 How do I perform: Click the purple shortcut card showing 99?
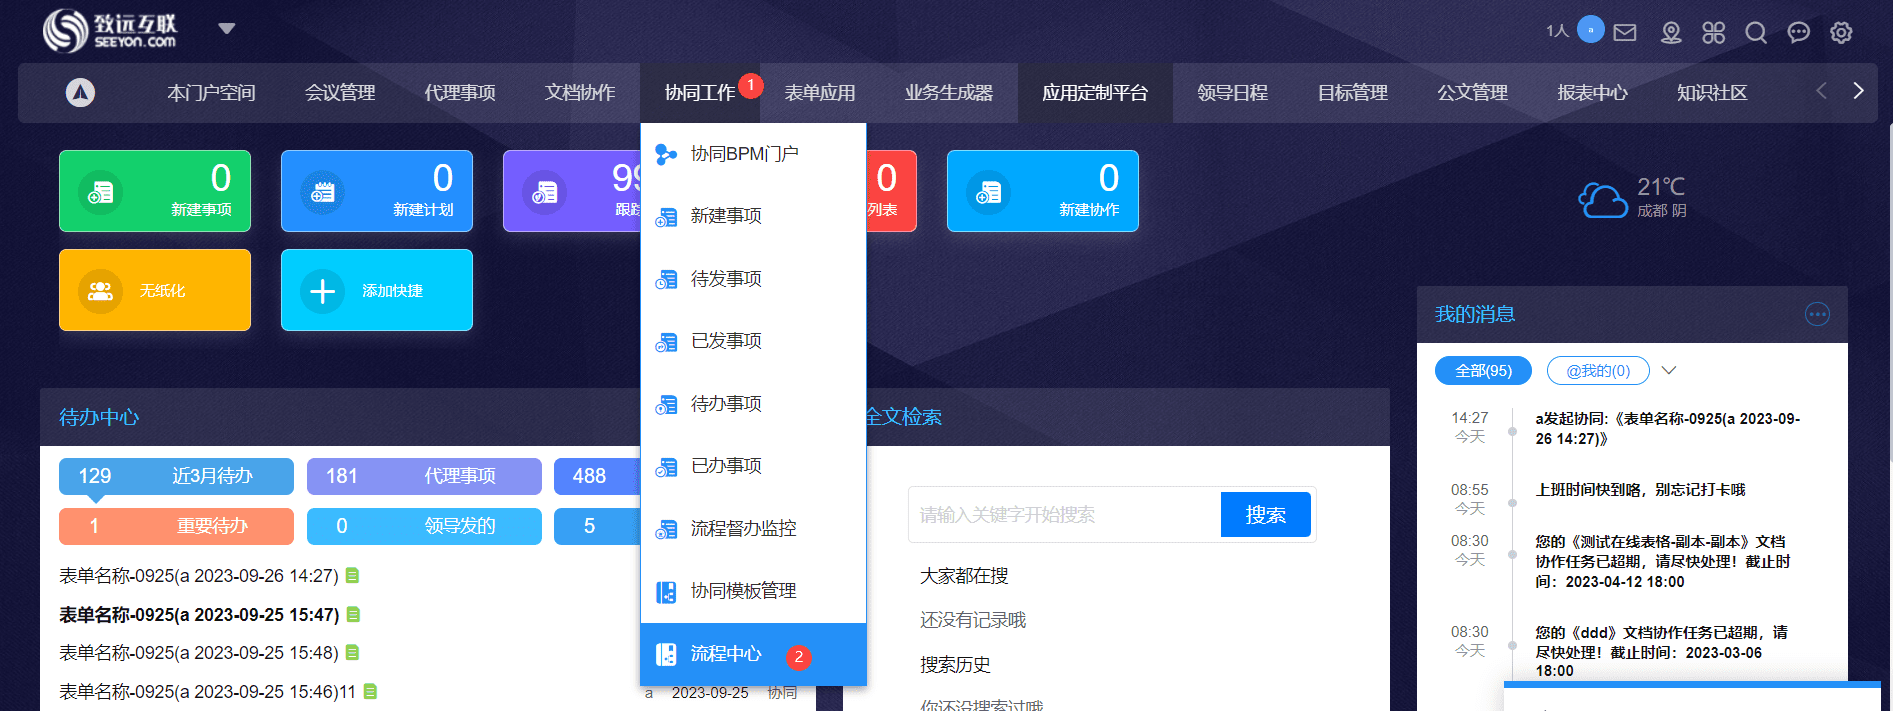point(572,191)
